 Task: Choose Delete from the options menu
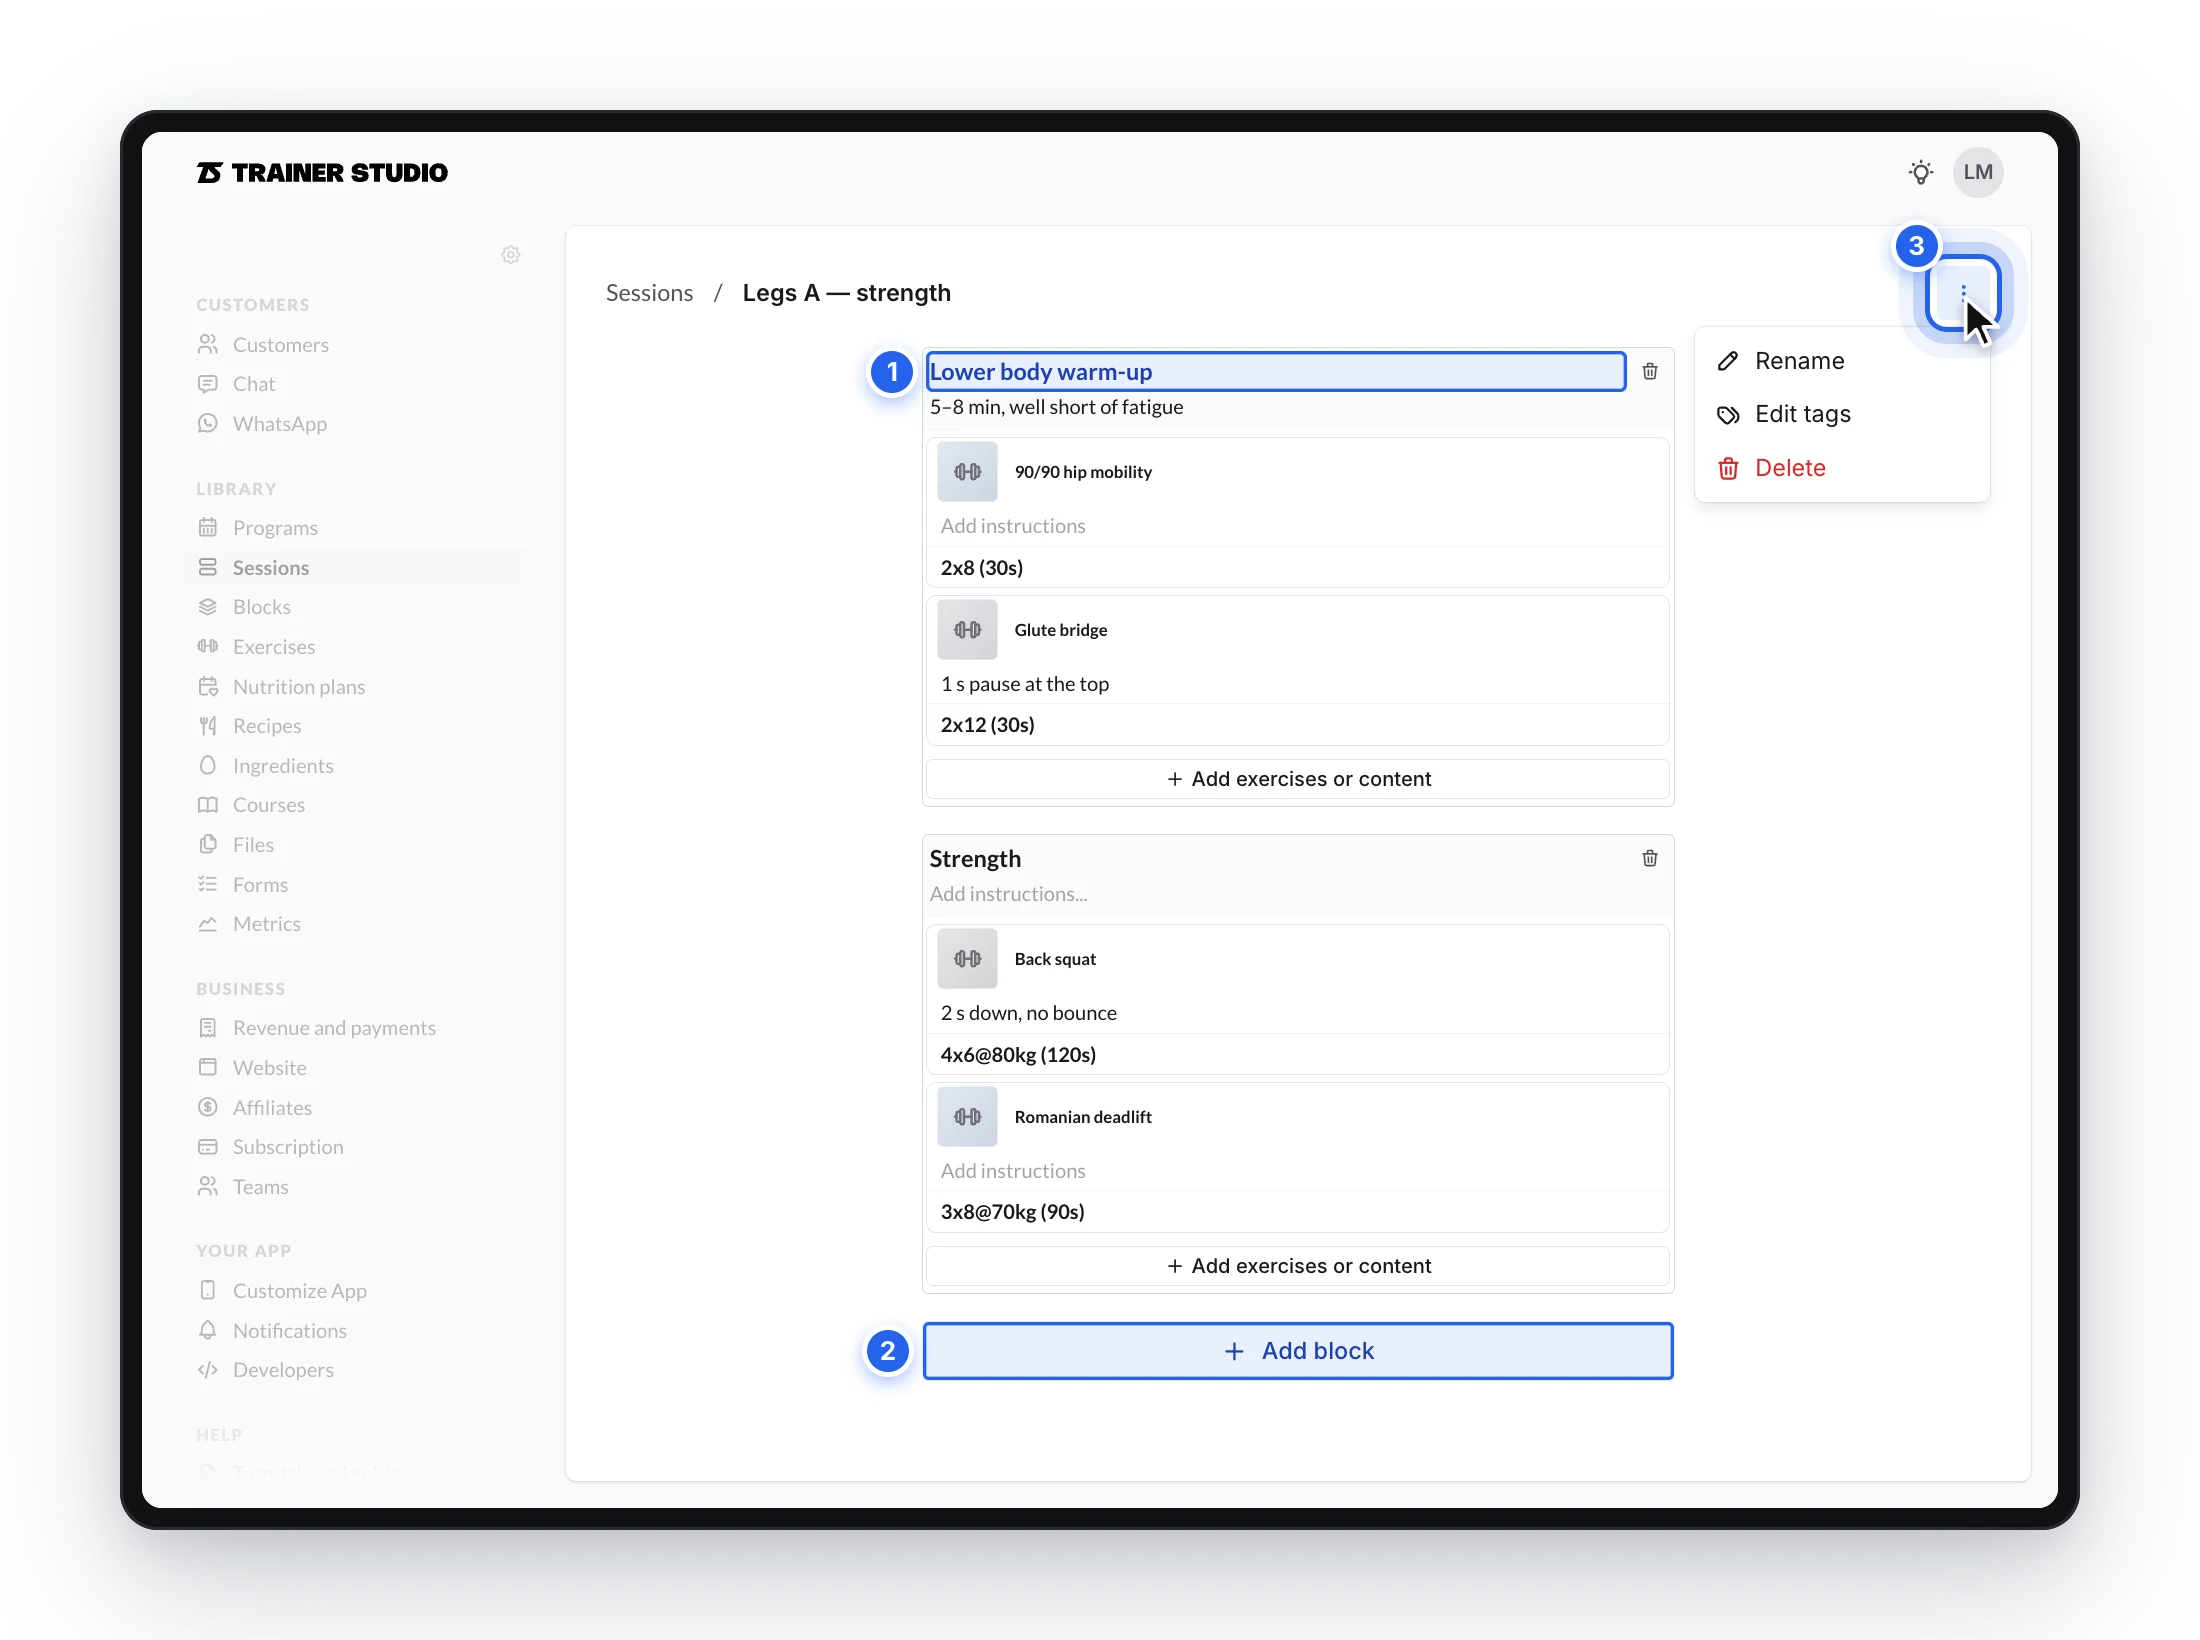[1842, 468]
